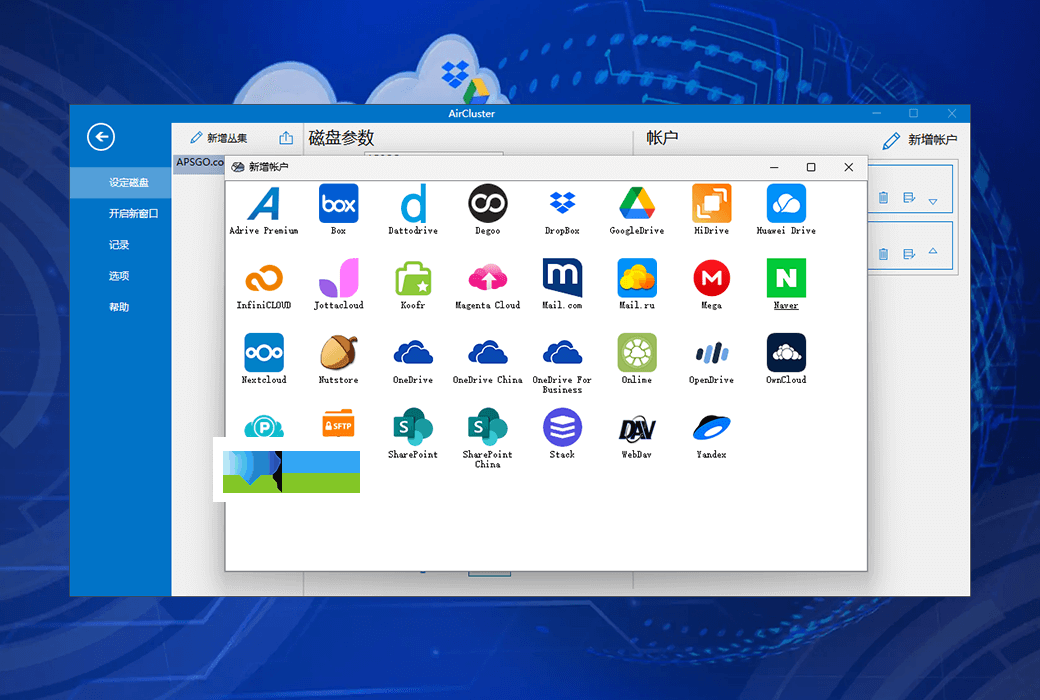This screenshot has width=1040, height=700.
Task: Choose the SharePoint China provider
Action: [488, 439]
